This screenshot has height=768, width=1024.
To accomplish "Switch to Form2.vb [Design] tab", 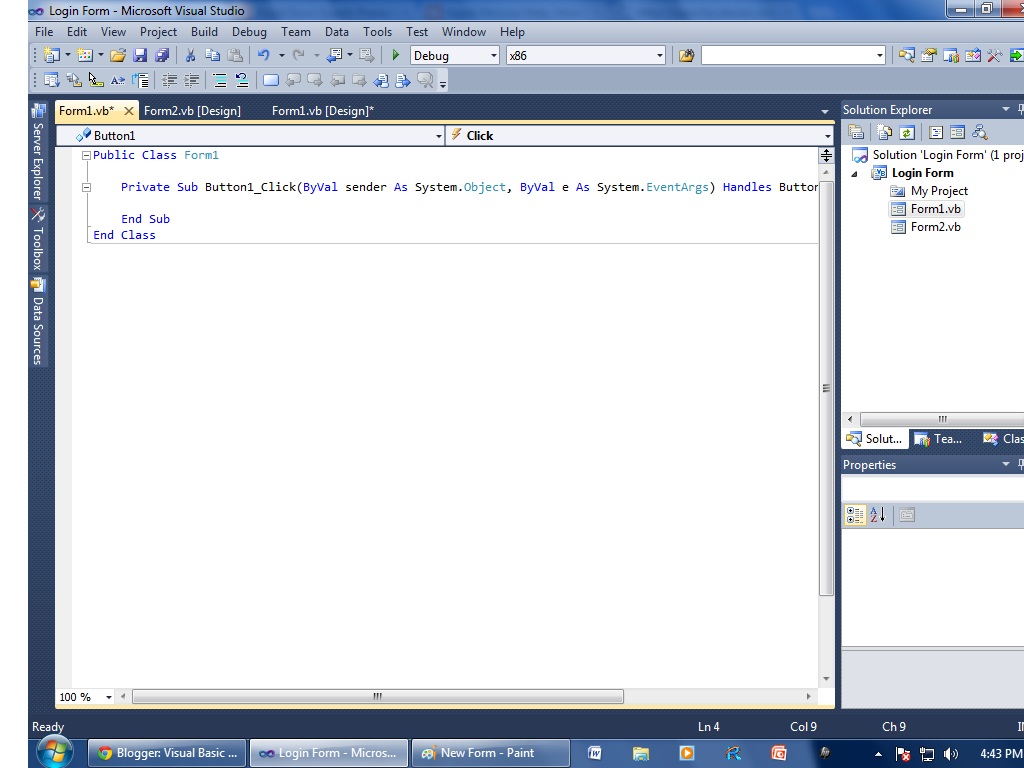I will [x=192, y=111].
